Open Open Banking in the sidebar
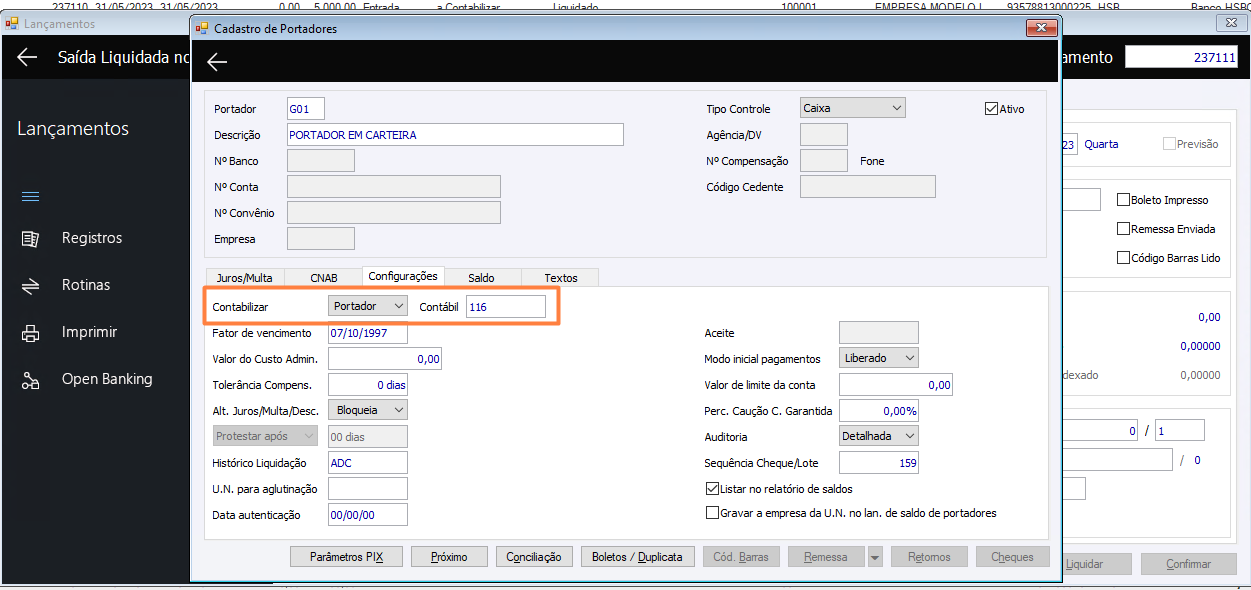The image size is (1251, 590). pos(107,380)
